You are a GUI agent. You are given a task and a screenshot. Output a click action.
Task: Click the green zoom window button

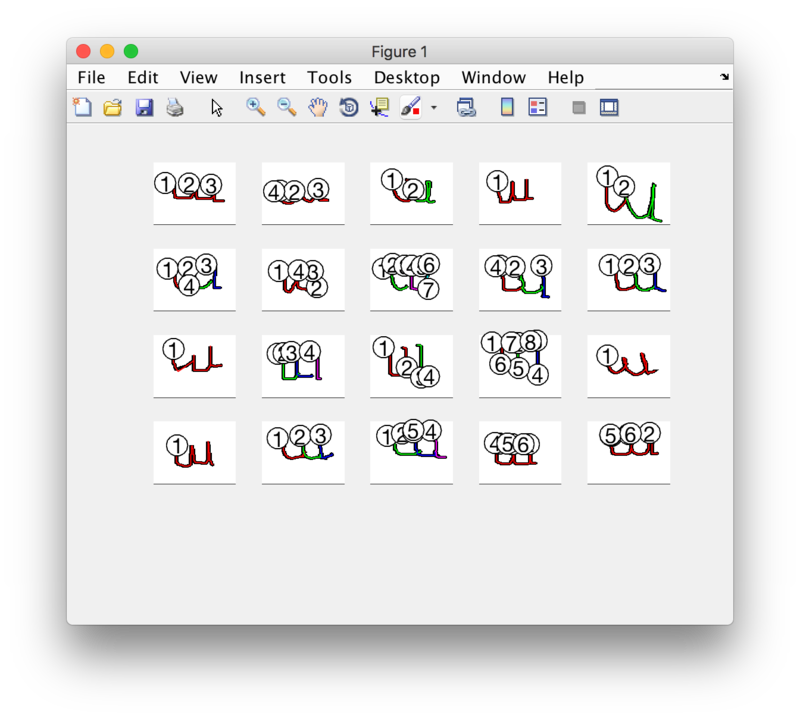pos(131,51)
